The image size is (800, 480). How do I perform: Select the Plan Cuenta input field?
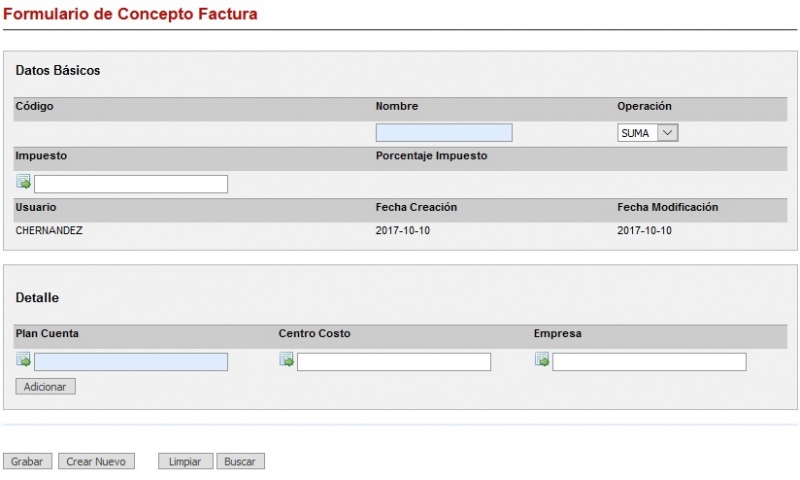pyautogui.click(x=131, y=362)
